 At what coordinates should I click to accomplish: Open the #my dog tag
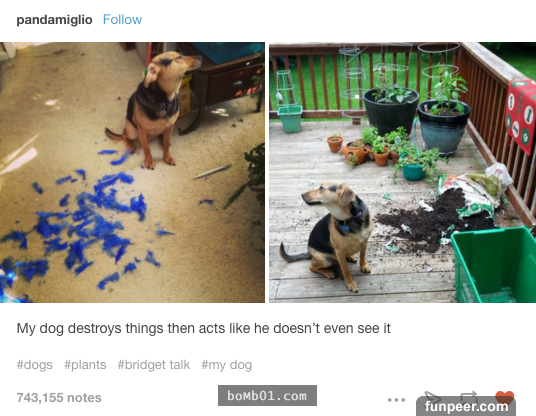[227, 365]
